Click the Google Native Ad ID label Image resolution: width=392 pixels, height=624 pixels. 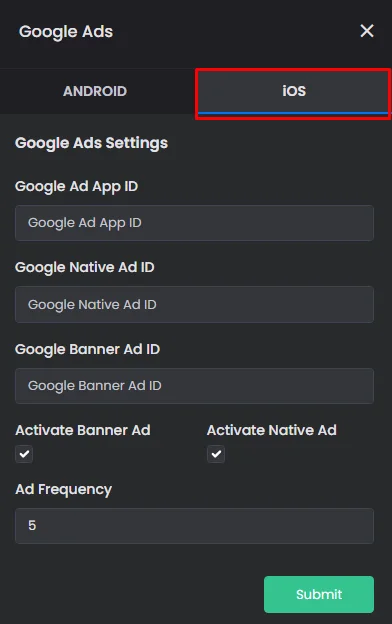[84, 267]
